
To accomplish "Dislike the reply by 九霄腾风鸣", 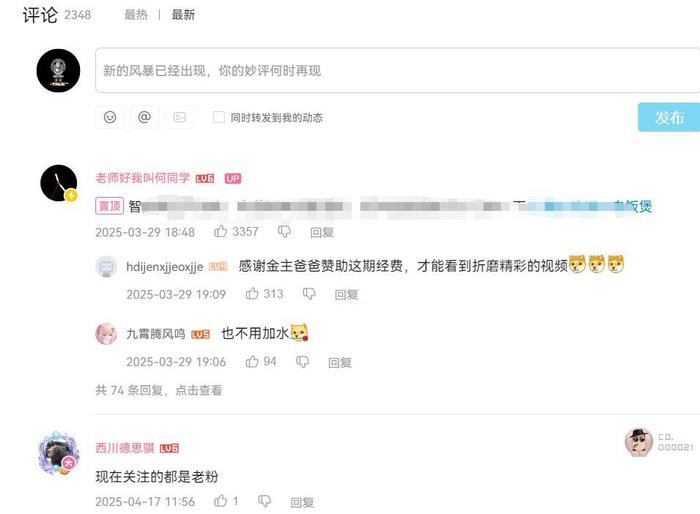I will click(302, 362).
